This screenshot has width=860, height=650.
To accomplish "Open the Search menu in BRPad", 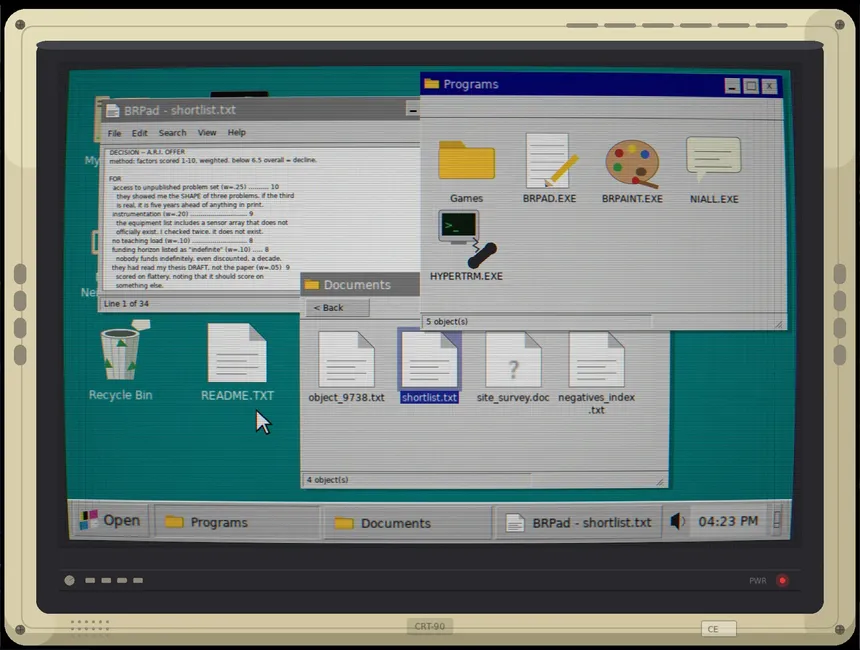I will click(x=172, y=133).
